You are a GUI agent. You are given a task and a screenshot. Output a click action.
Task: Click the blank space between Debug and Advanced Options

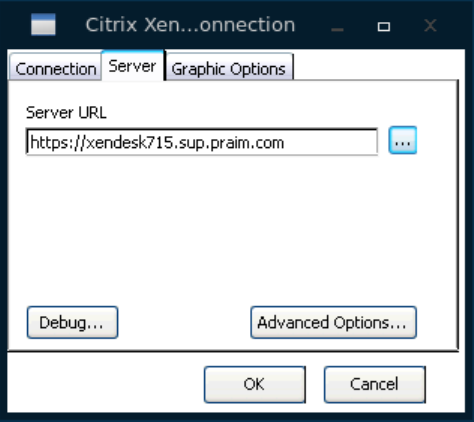pos(184,323)
